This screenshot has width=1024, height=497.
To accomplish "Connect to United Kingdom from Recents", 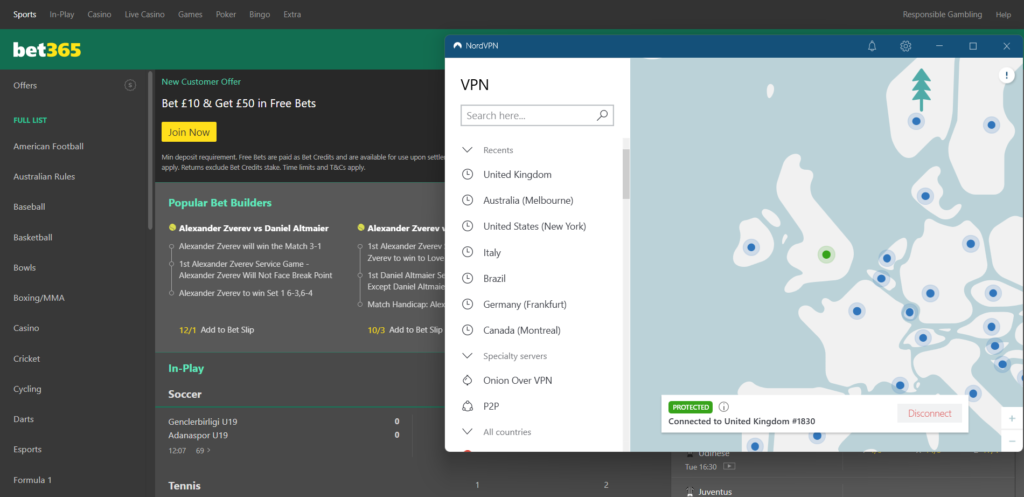I will tap(517, 174).
